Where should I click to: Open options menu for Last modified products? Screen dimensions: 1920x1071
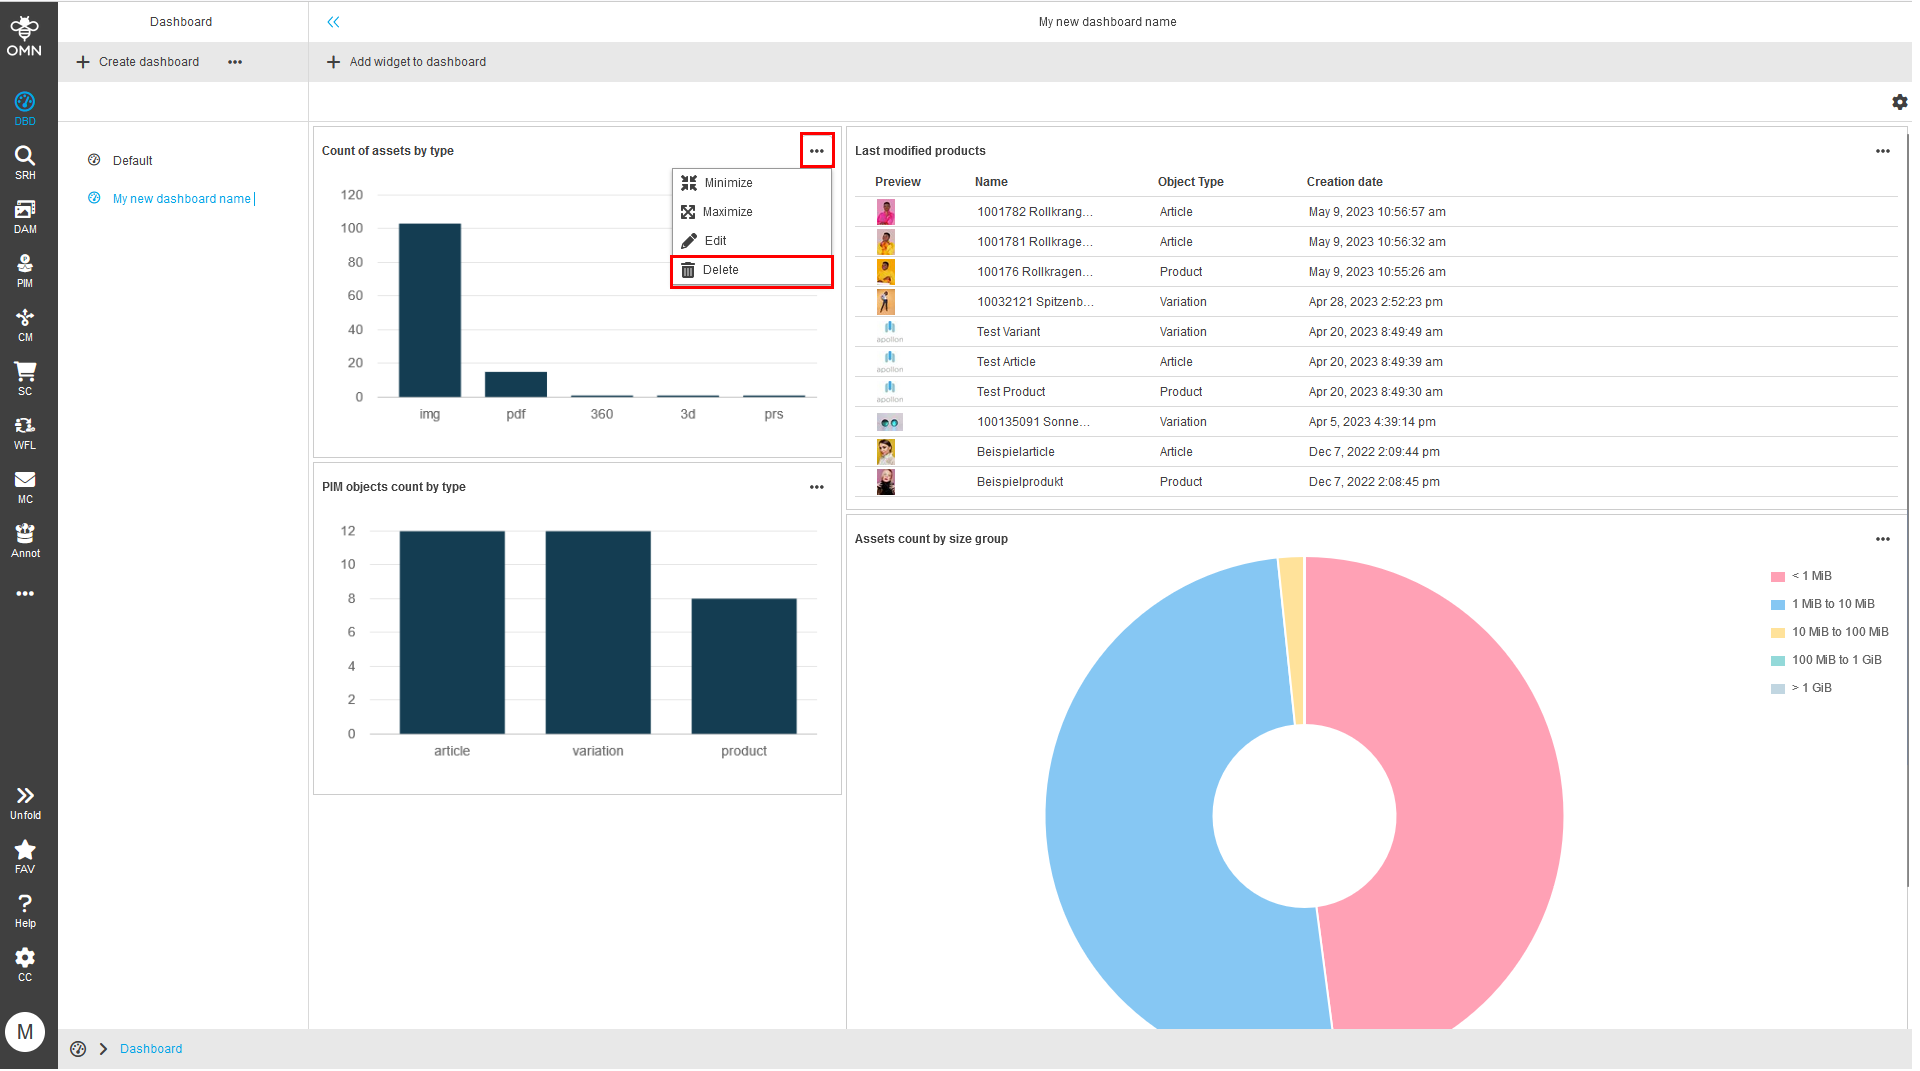pyautogui.click(x=1882, y=151)
